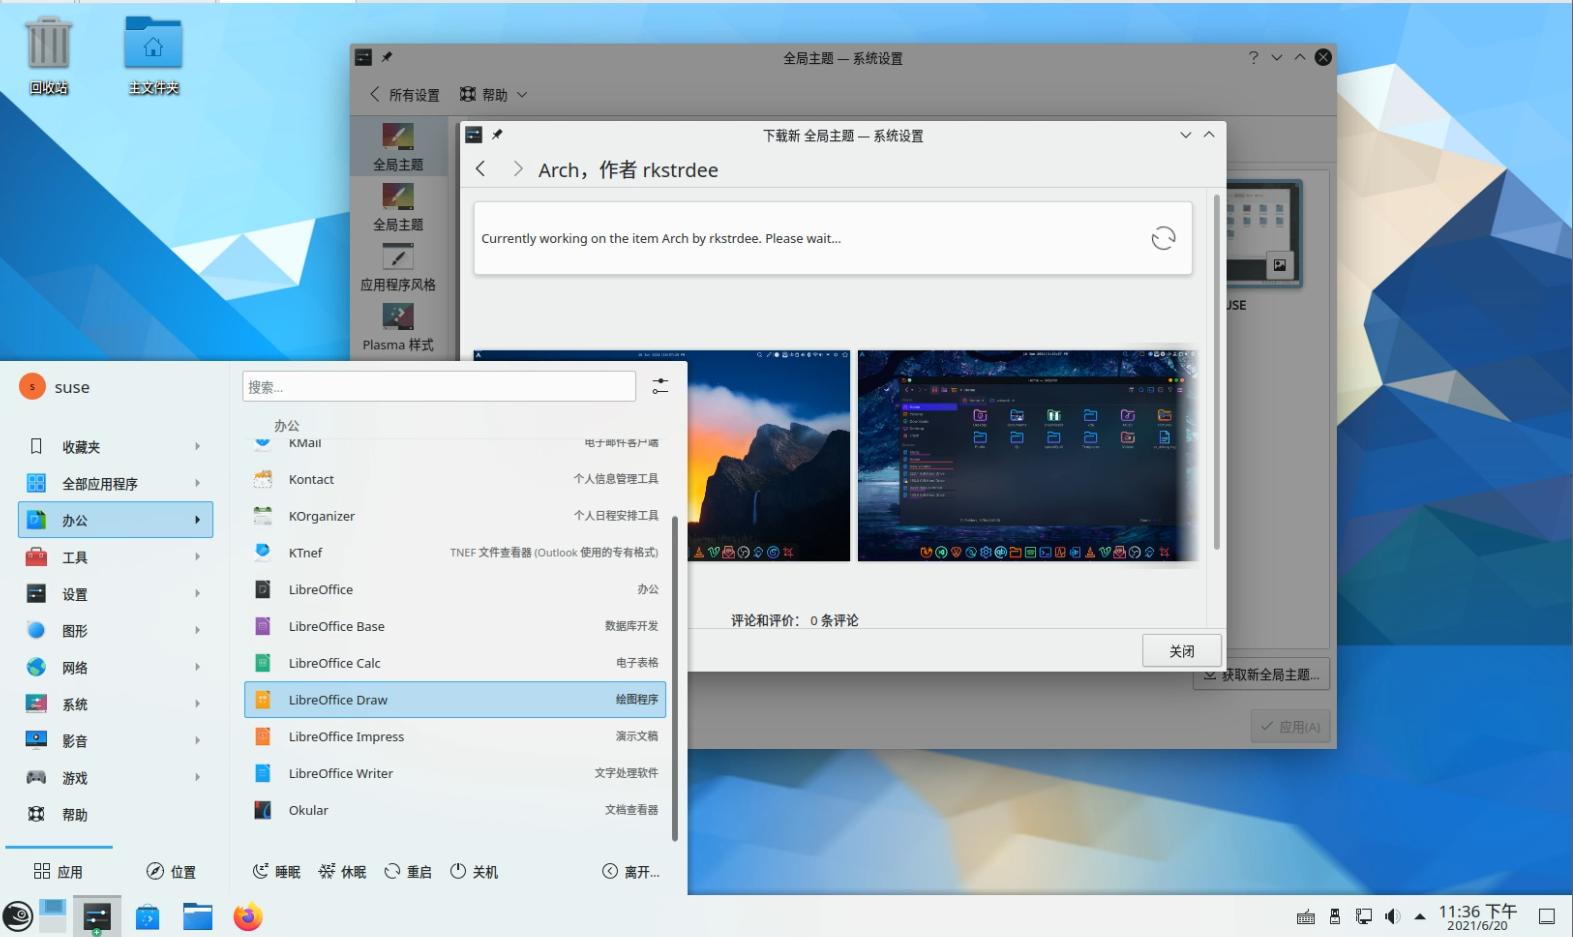Click the clock showing 11:36
1573x937 pixels.
1477,916
